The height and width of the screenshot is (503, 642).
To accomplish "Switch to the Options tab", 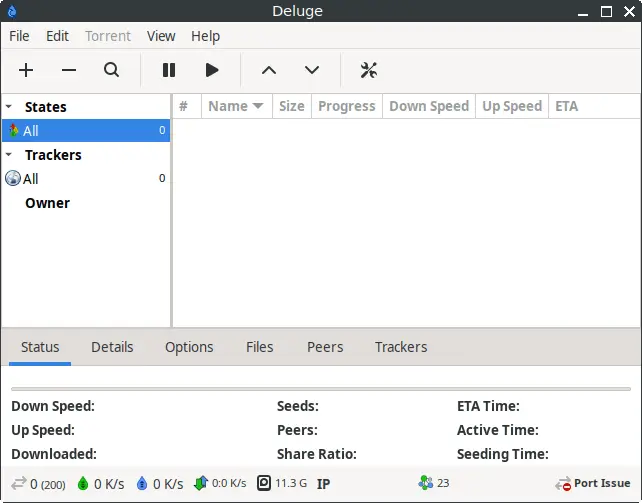I will (x=189, y=347).
